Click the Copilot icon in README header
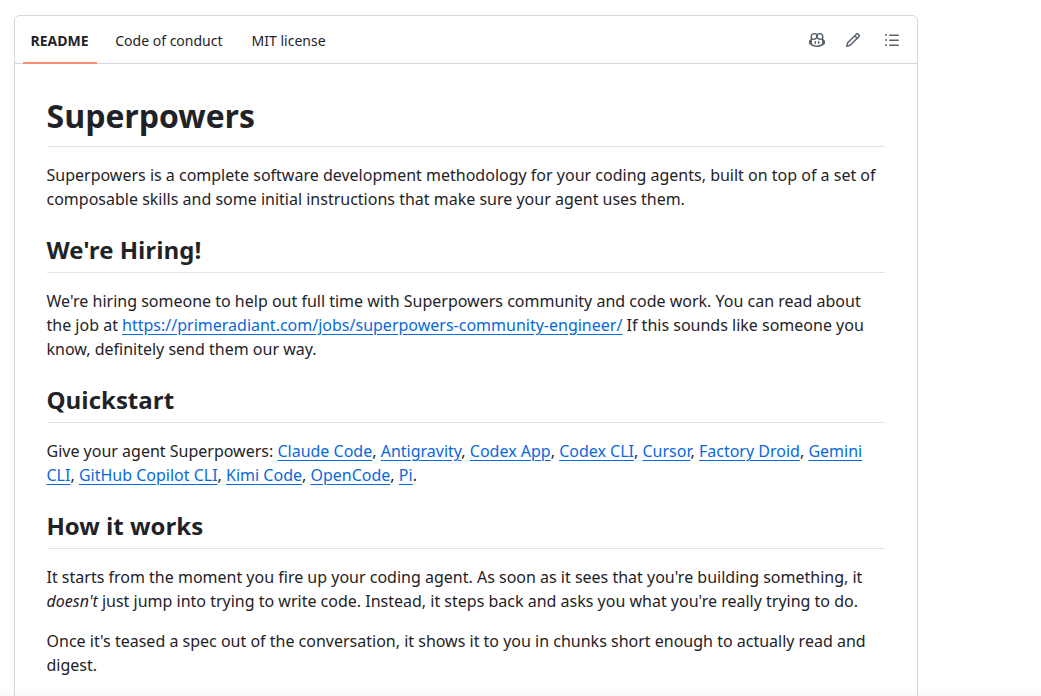Image resolution: width=1041 pixels, height=696 pixels. click(x=817, y=41)
